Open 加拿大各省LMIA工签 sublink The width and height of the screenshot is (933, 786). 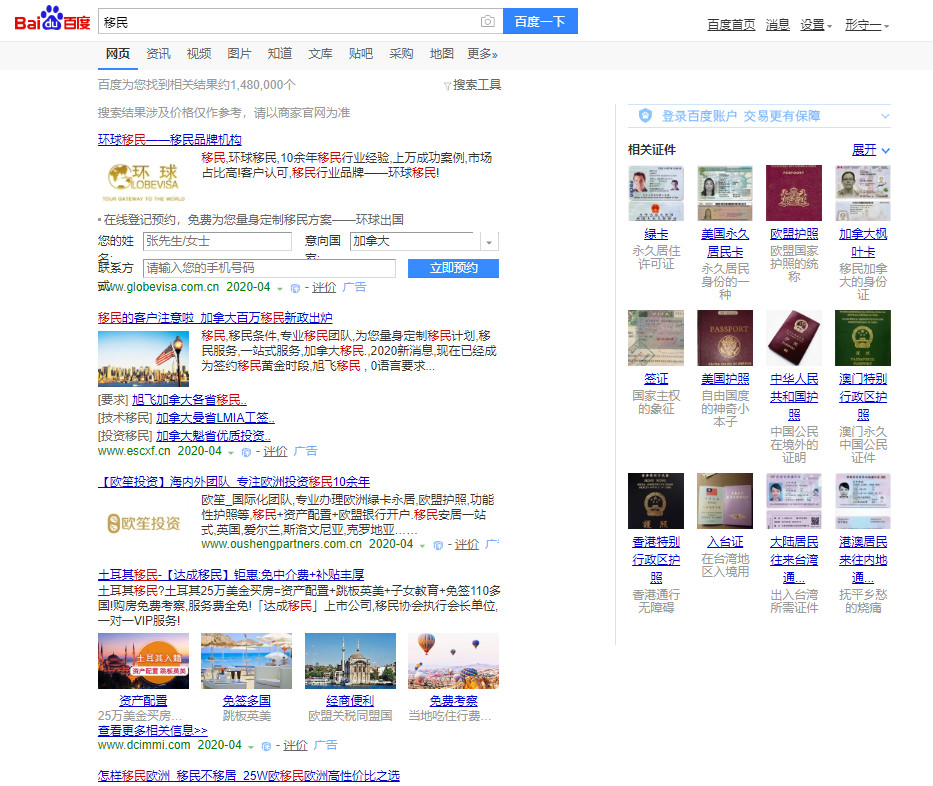coord(215,418)
